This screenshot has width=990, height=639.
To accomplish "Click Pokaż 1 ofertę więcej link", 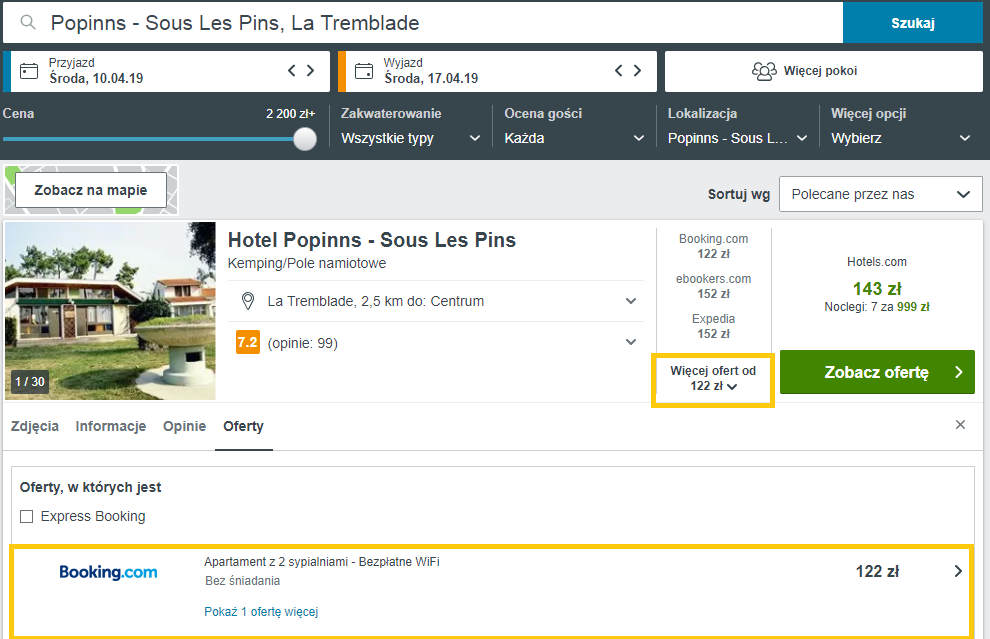I will pyautogui.click(x=261, y=612).
